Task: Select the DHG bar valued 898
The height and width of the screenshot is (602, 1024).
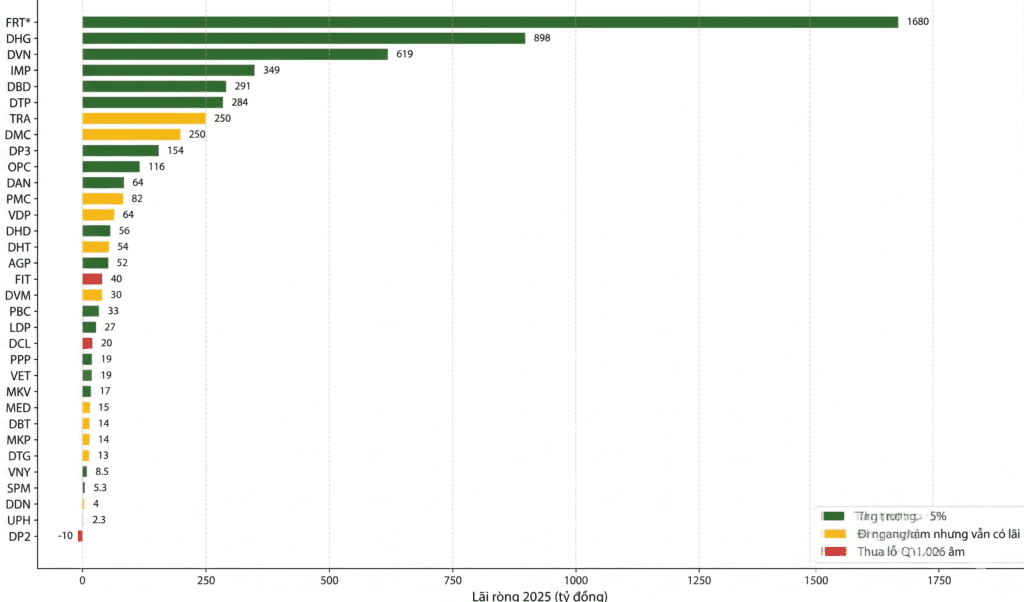Action: pyautogui.click(x=304, y=39)
